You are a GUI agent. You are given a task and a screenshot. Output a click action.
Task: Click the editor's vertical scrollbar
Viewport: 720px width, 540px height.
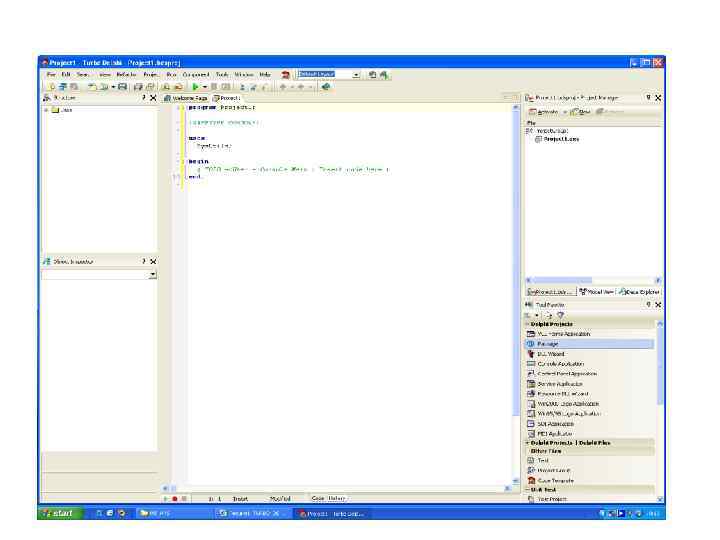tap(516, 294)
